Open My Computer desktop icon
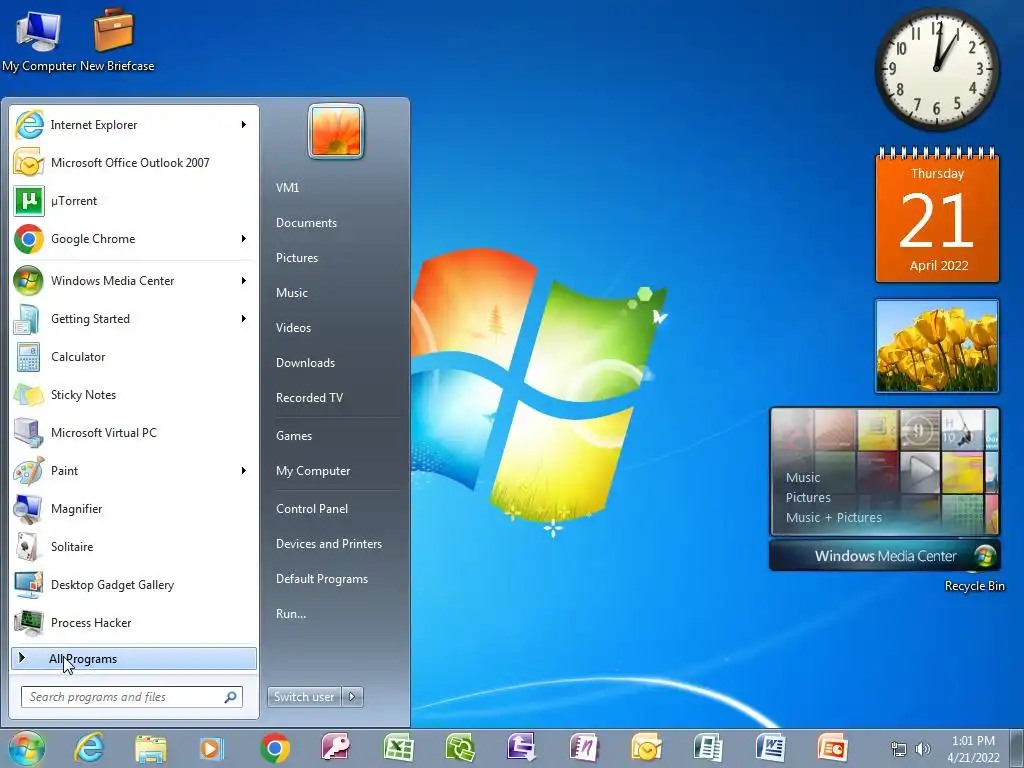The image size is (1024, 768). coord(39,40)
